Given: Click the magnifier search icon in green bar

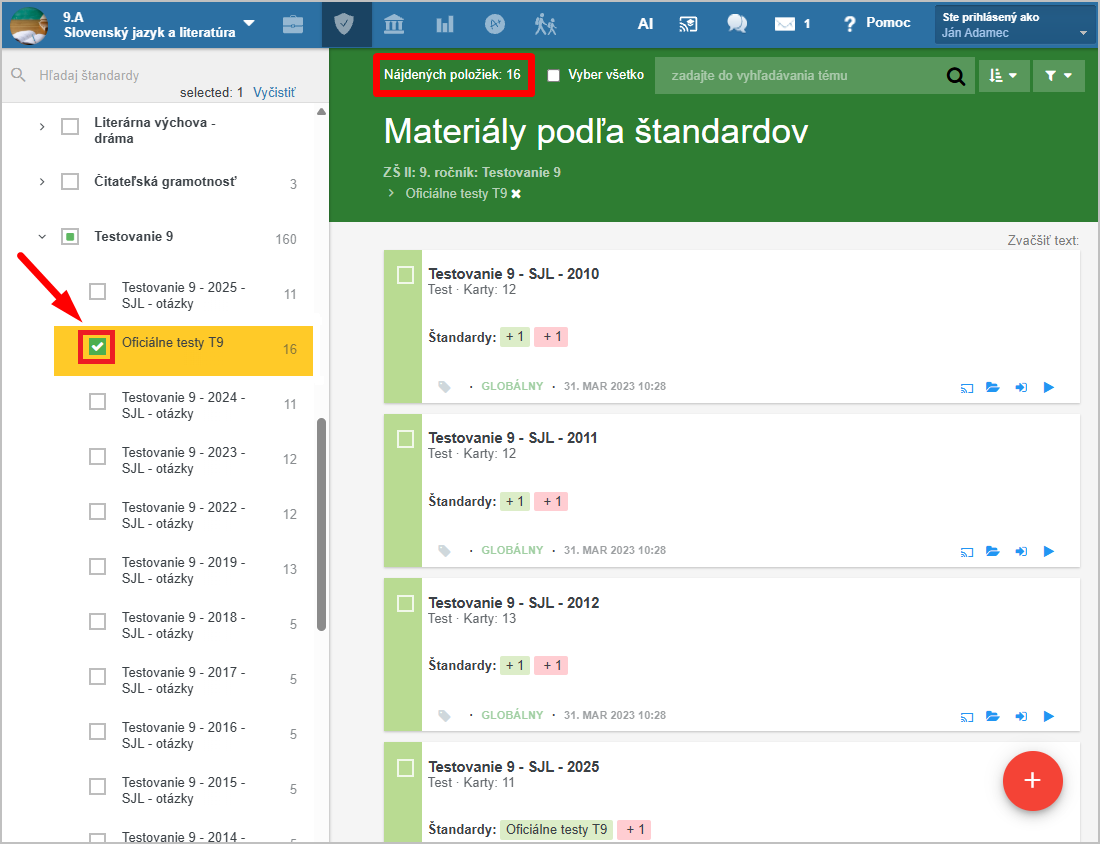Looking at the screenshot, I should [956, 76].
